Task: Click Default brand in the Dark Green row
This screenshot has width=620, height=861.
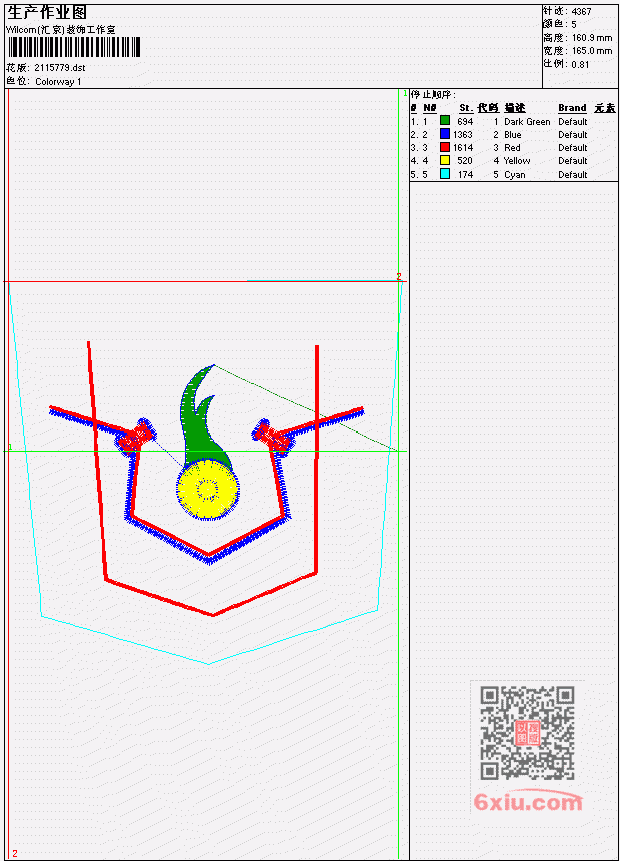Action: click(x=573, y=122)
